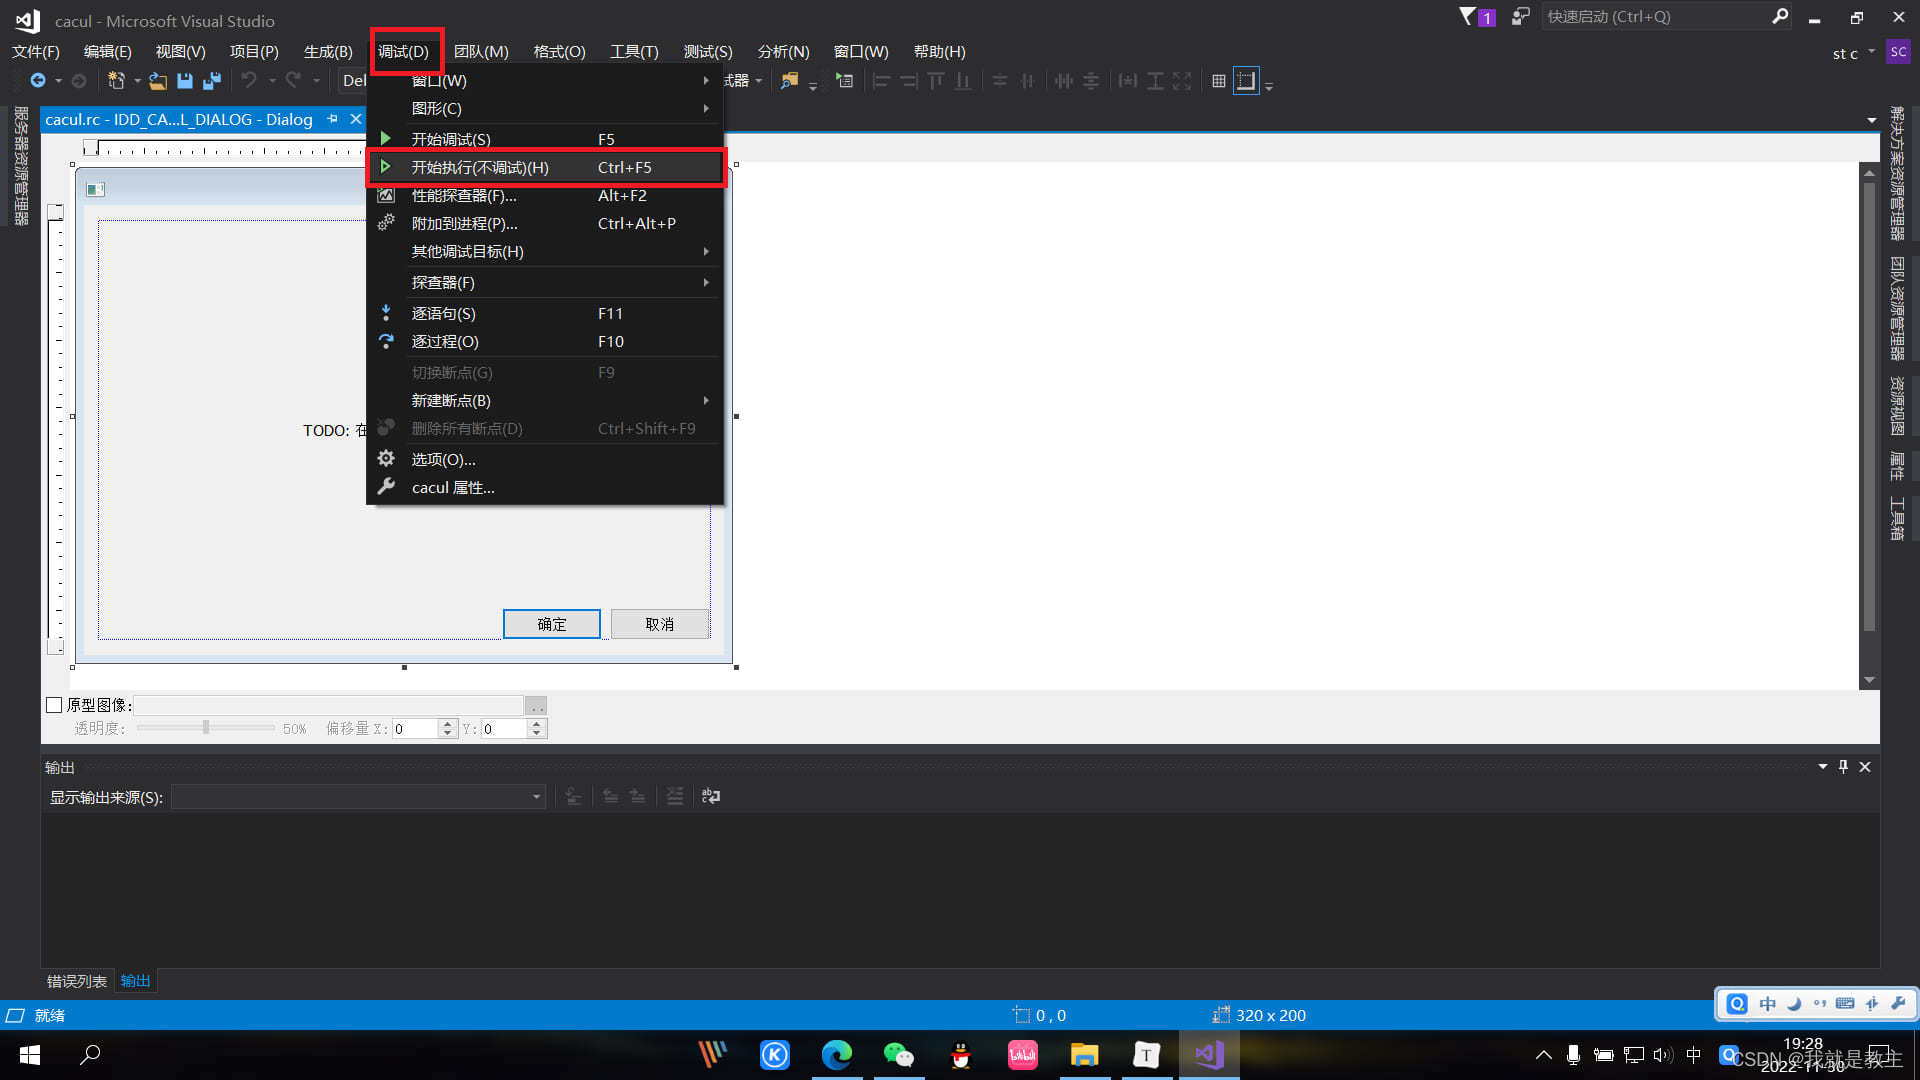
Task: Click the Quick Launch search magnifier icon
Action: pyautogui.click(x=1780, y=16)
